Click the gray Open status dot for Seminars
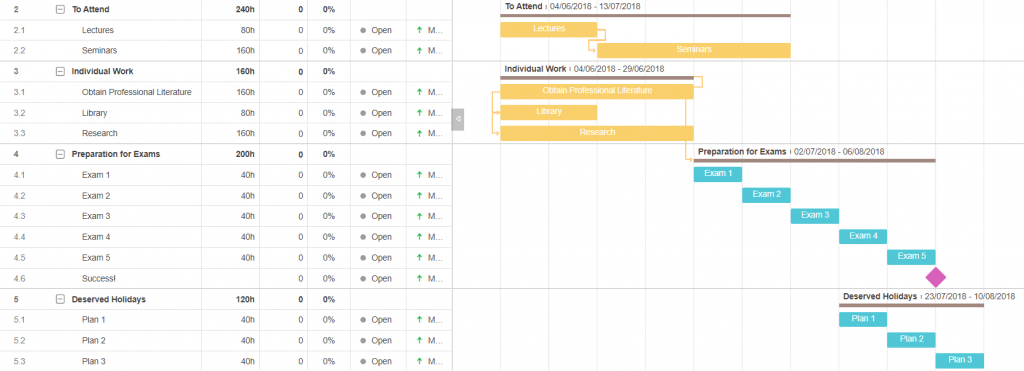 pyautogui.click(x=363, y=50)
